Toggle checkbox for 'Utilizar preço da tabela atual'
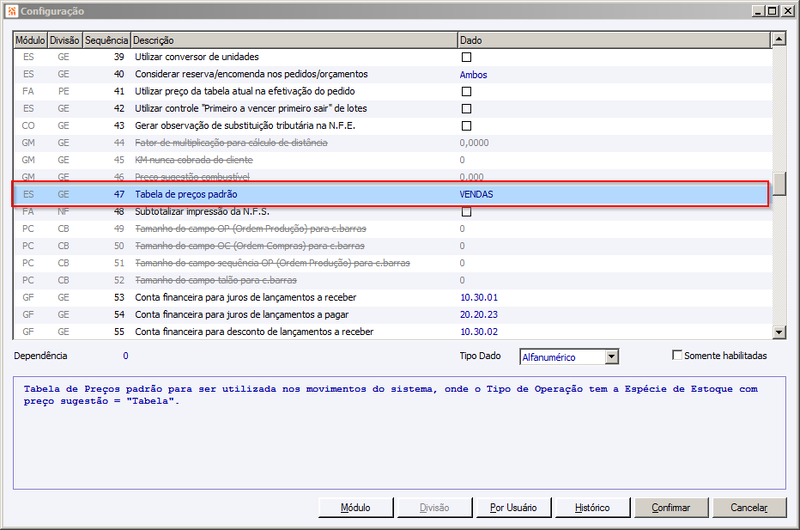The image size is (800, 530). 466,91
